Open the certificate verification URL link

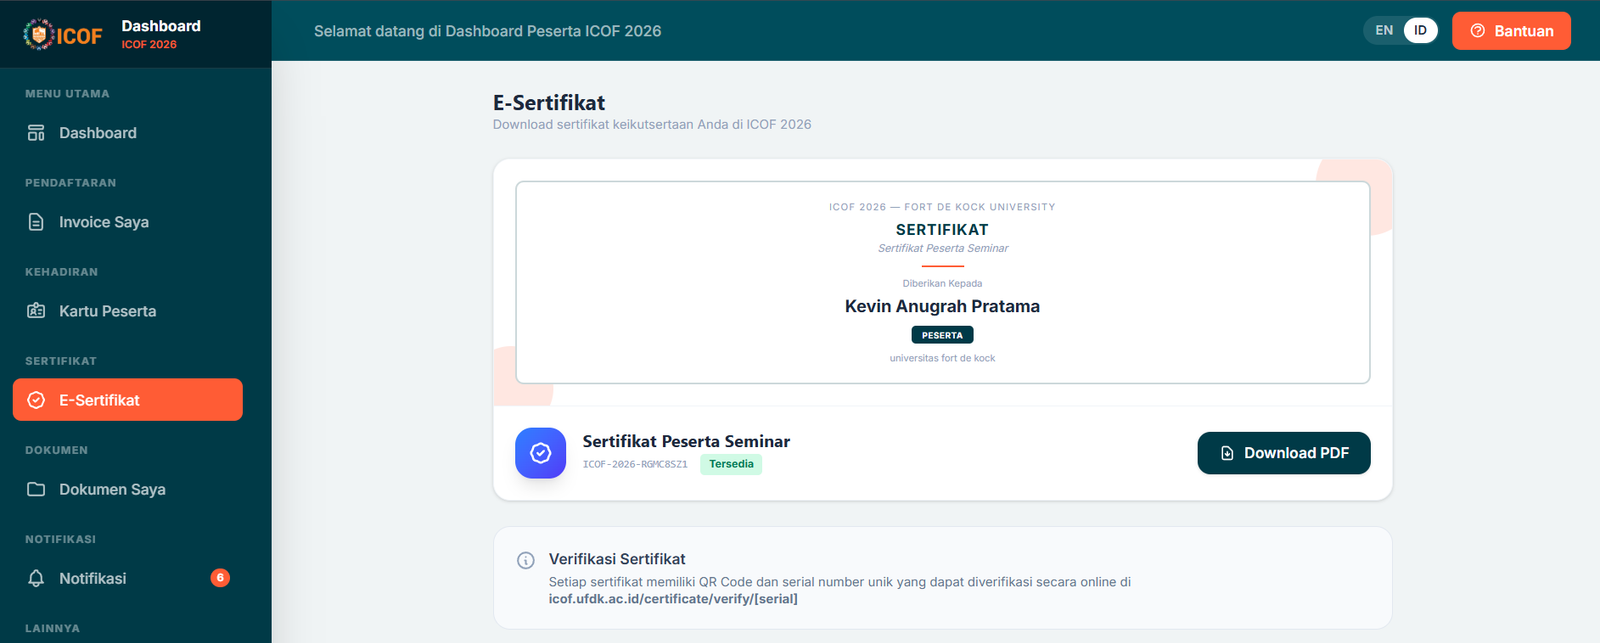673,599
